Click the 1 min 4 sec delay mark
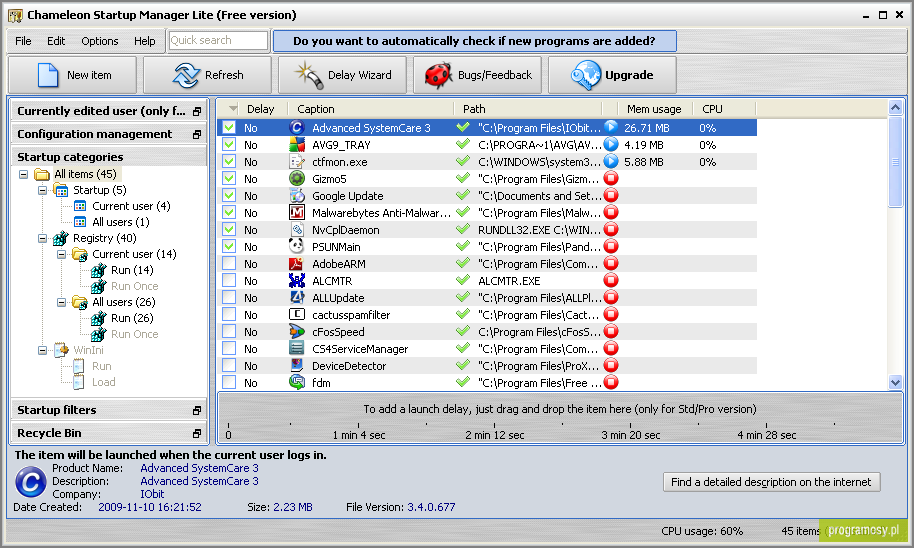 pos(358,435)
